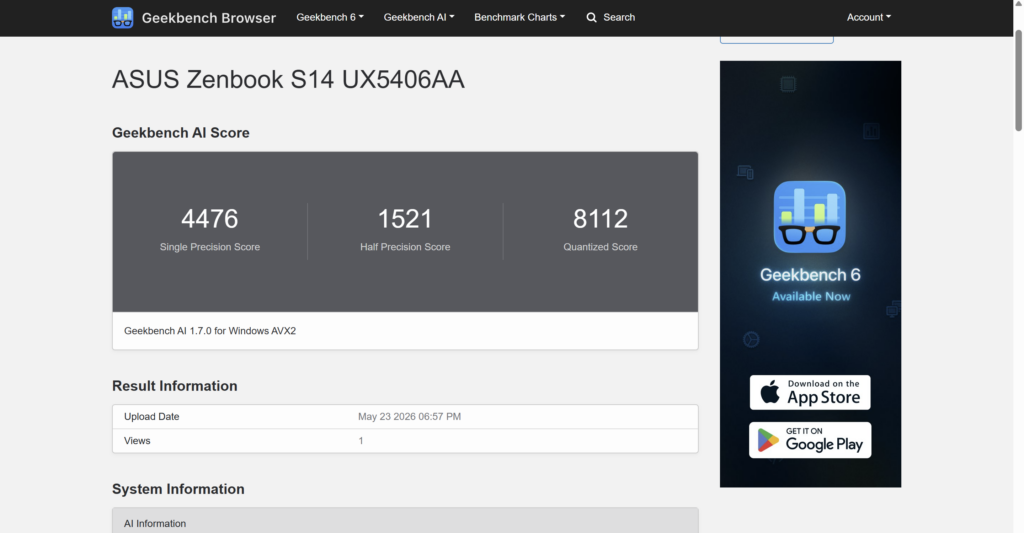Open the Search link in navbar
Image resolution: width=1024 pixels, height=533 pixels.
(x=618, y=17)
